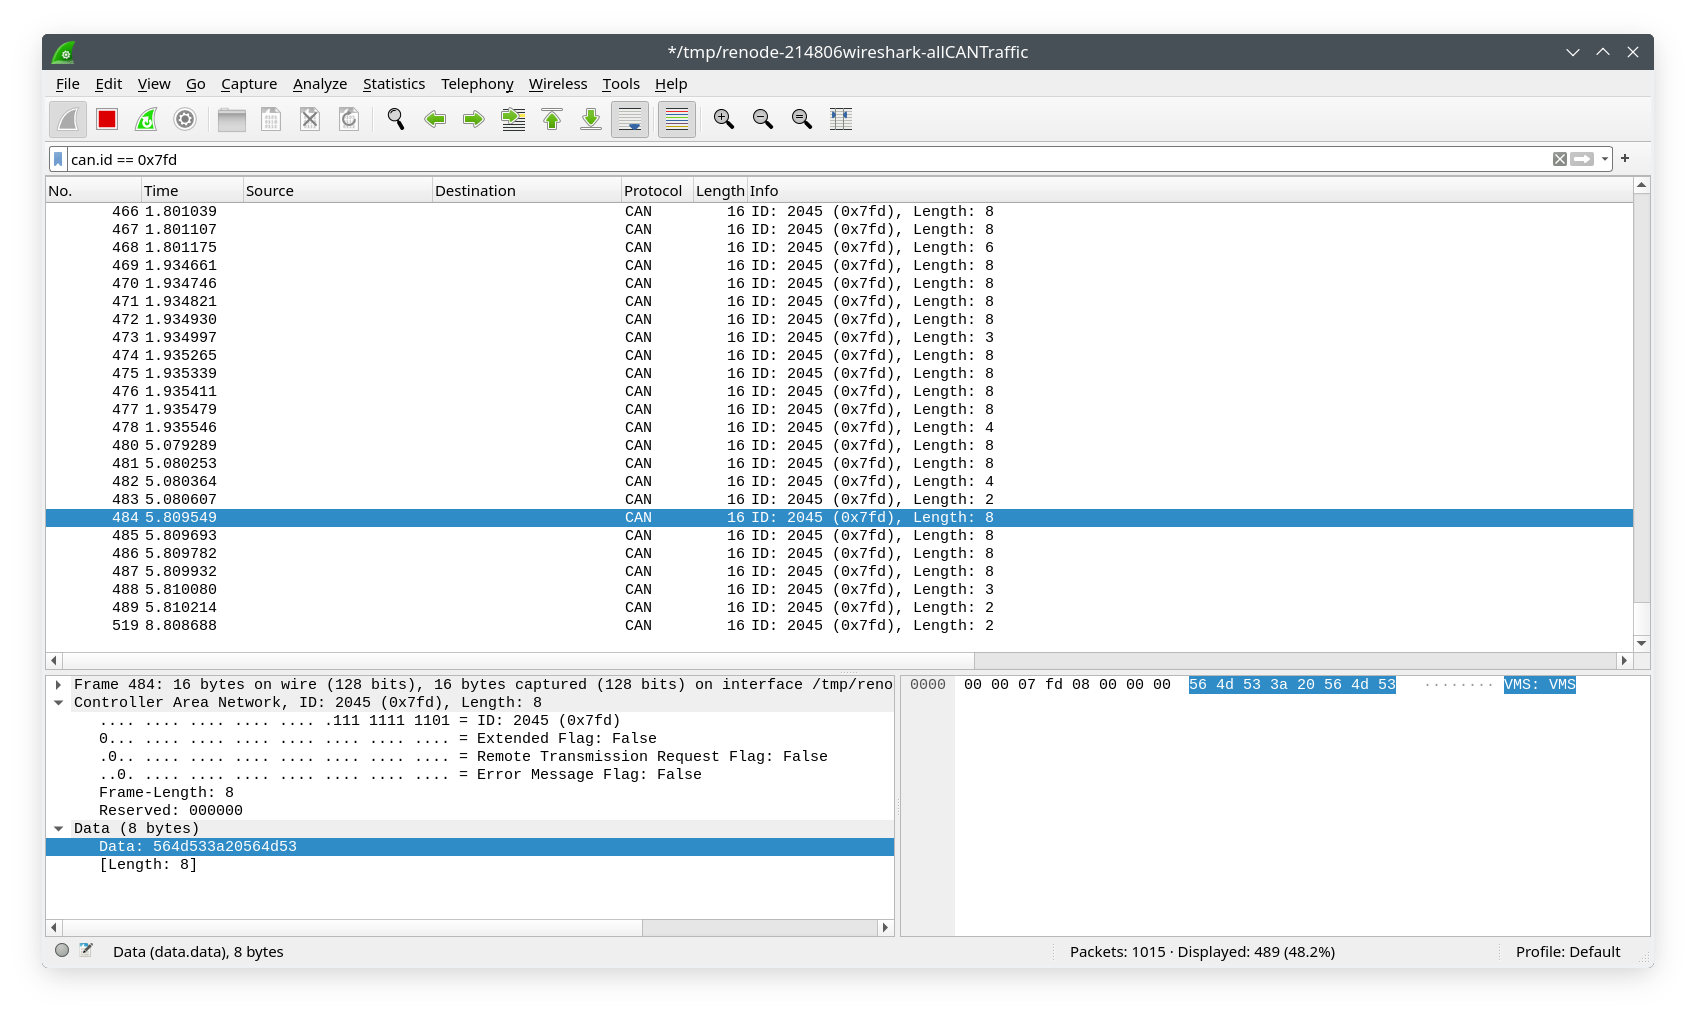This screenshot has width=1696, height=1018.
Task: Select the Frame-Length: 8 line
Action: pyautogui.click(x=470, y=793)
